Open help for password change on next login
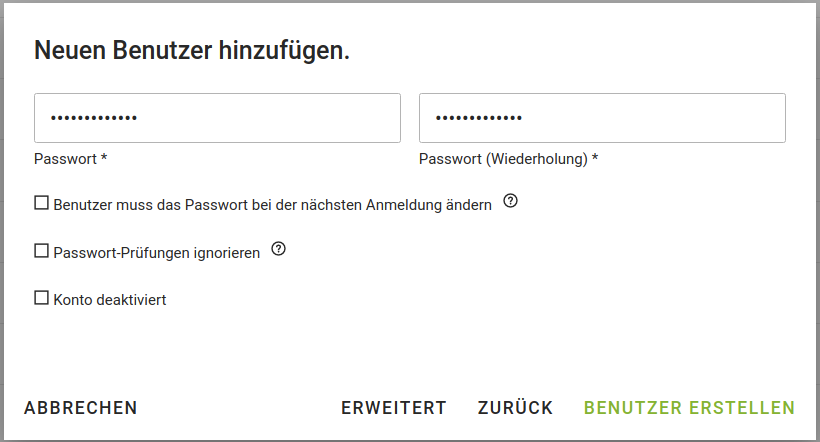 (511, 202)
